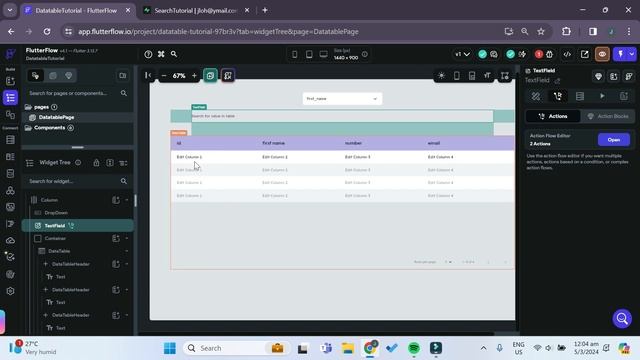Toggle the Widget Tree lock icon
Image resolution: width=640 pixels, height=360 pixels.
point(96,162)
